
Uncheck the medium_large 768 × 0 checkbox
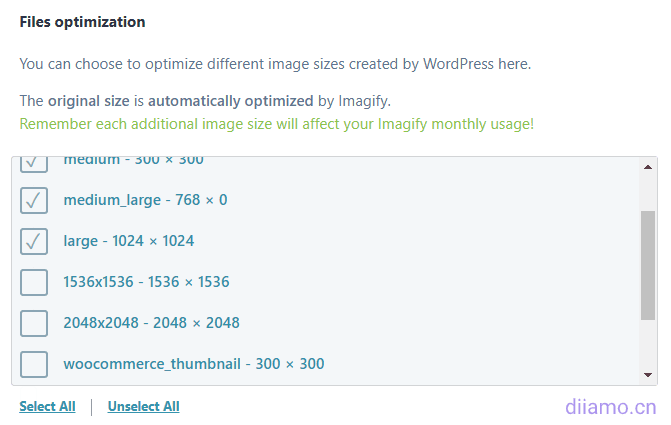[34, 200]
